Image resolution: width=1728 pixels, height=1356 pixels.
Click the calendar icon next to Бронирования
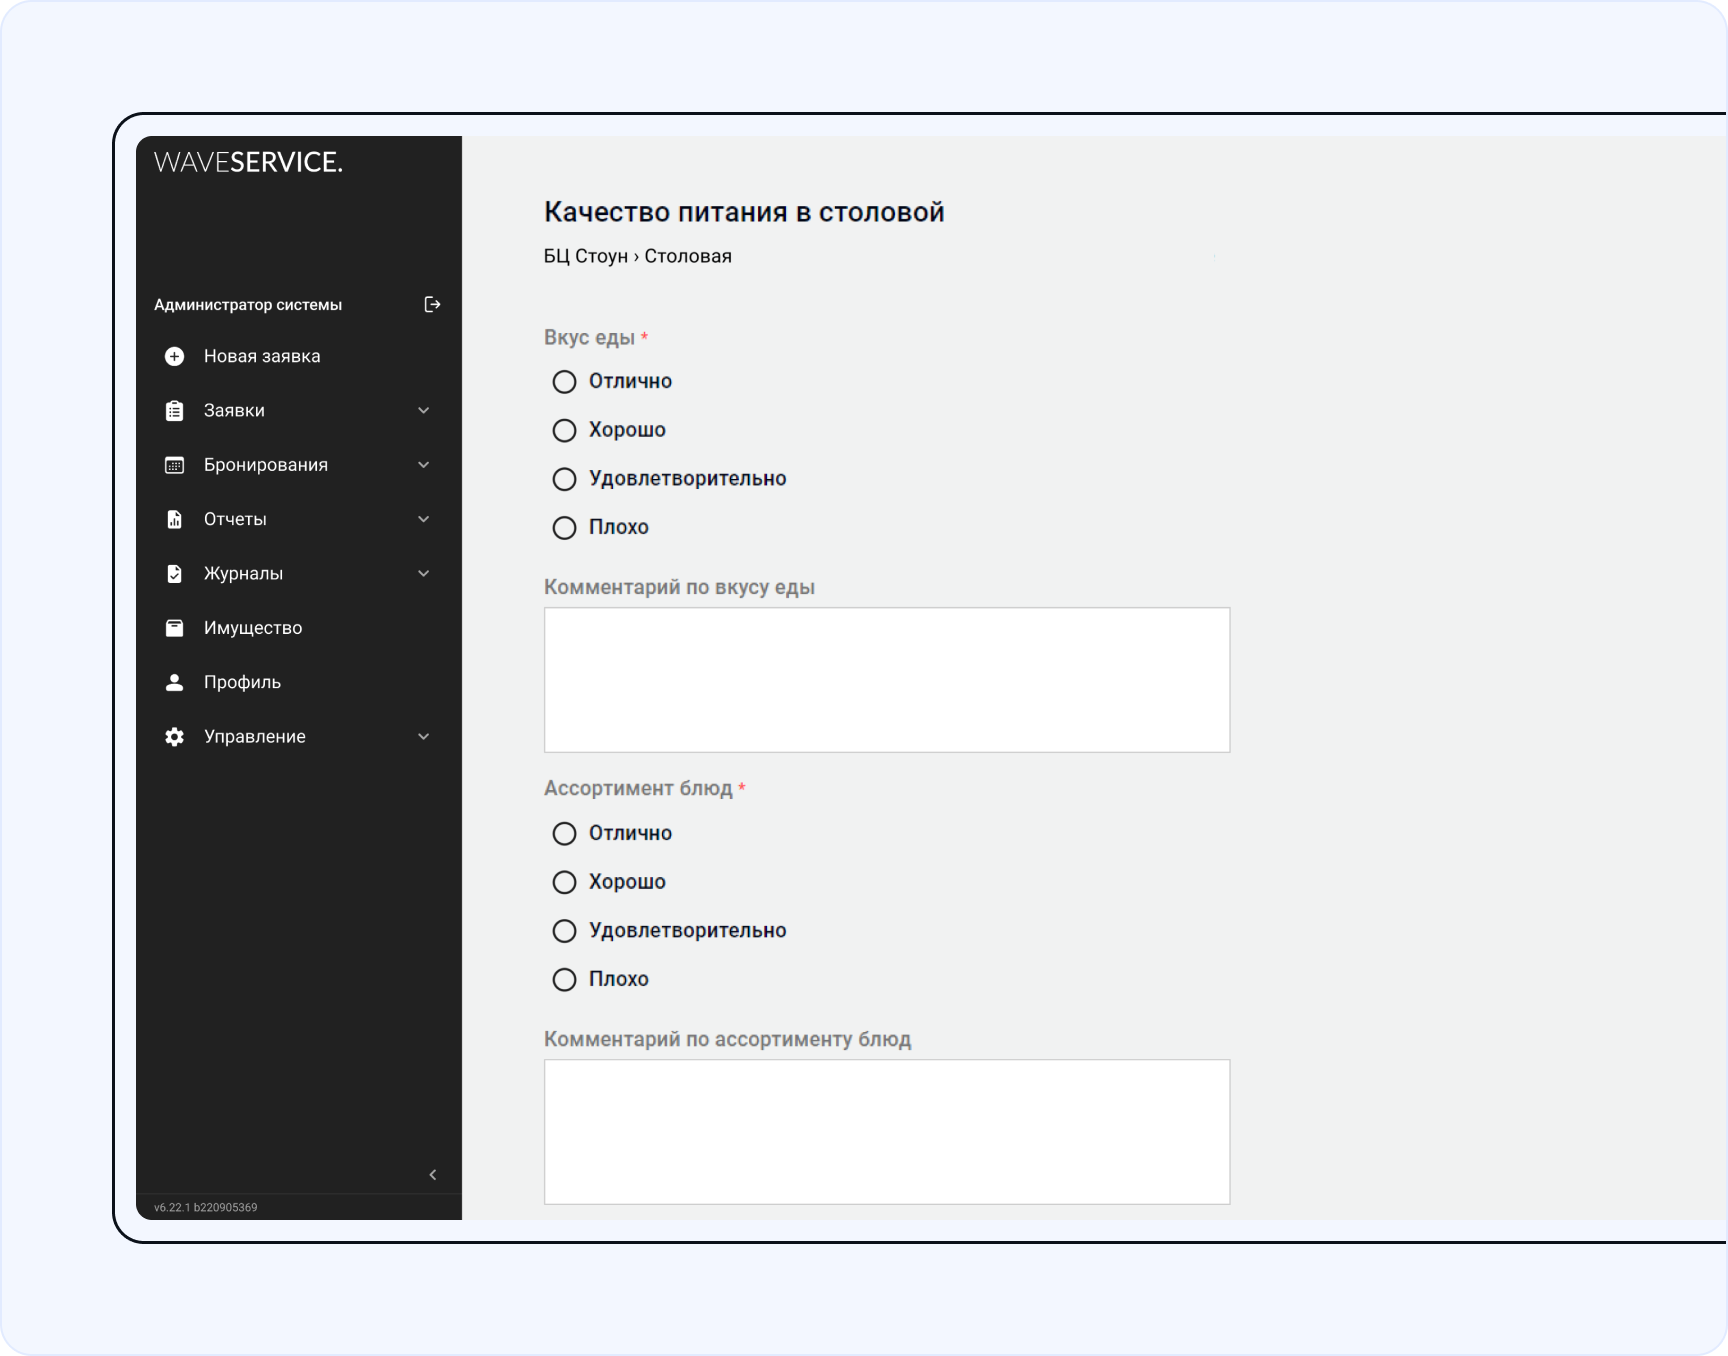(x=174, y=465)
